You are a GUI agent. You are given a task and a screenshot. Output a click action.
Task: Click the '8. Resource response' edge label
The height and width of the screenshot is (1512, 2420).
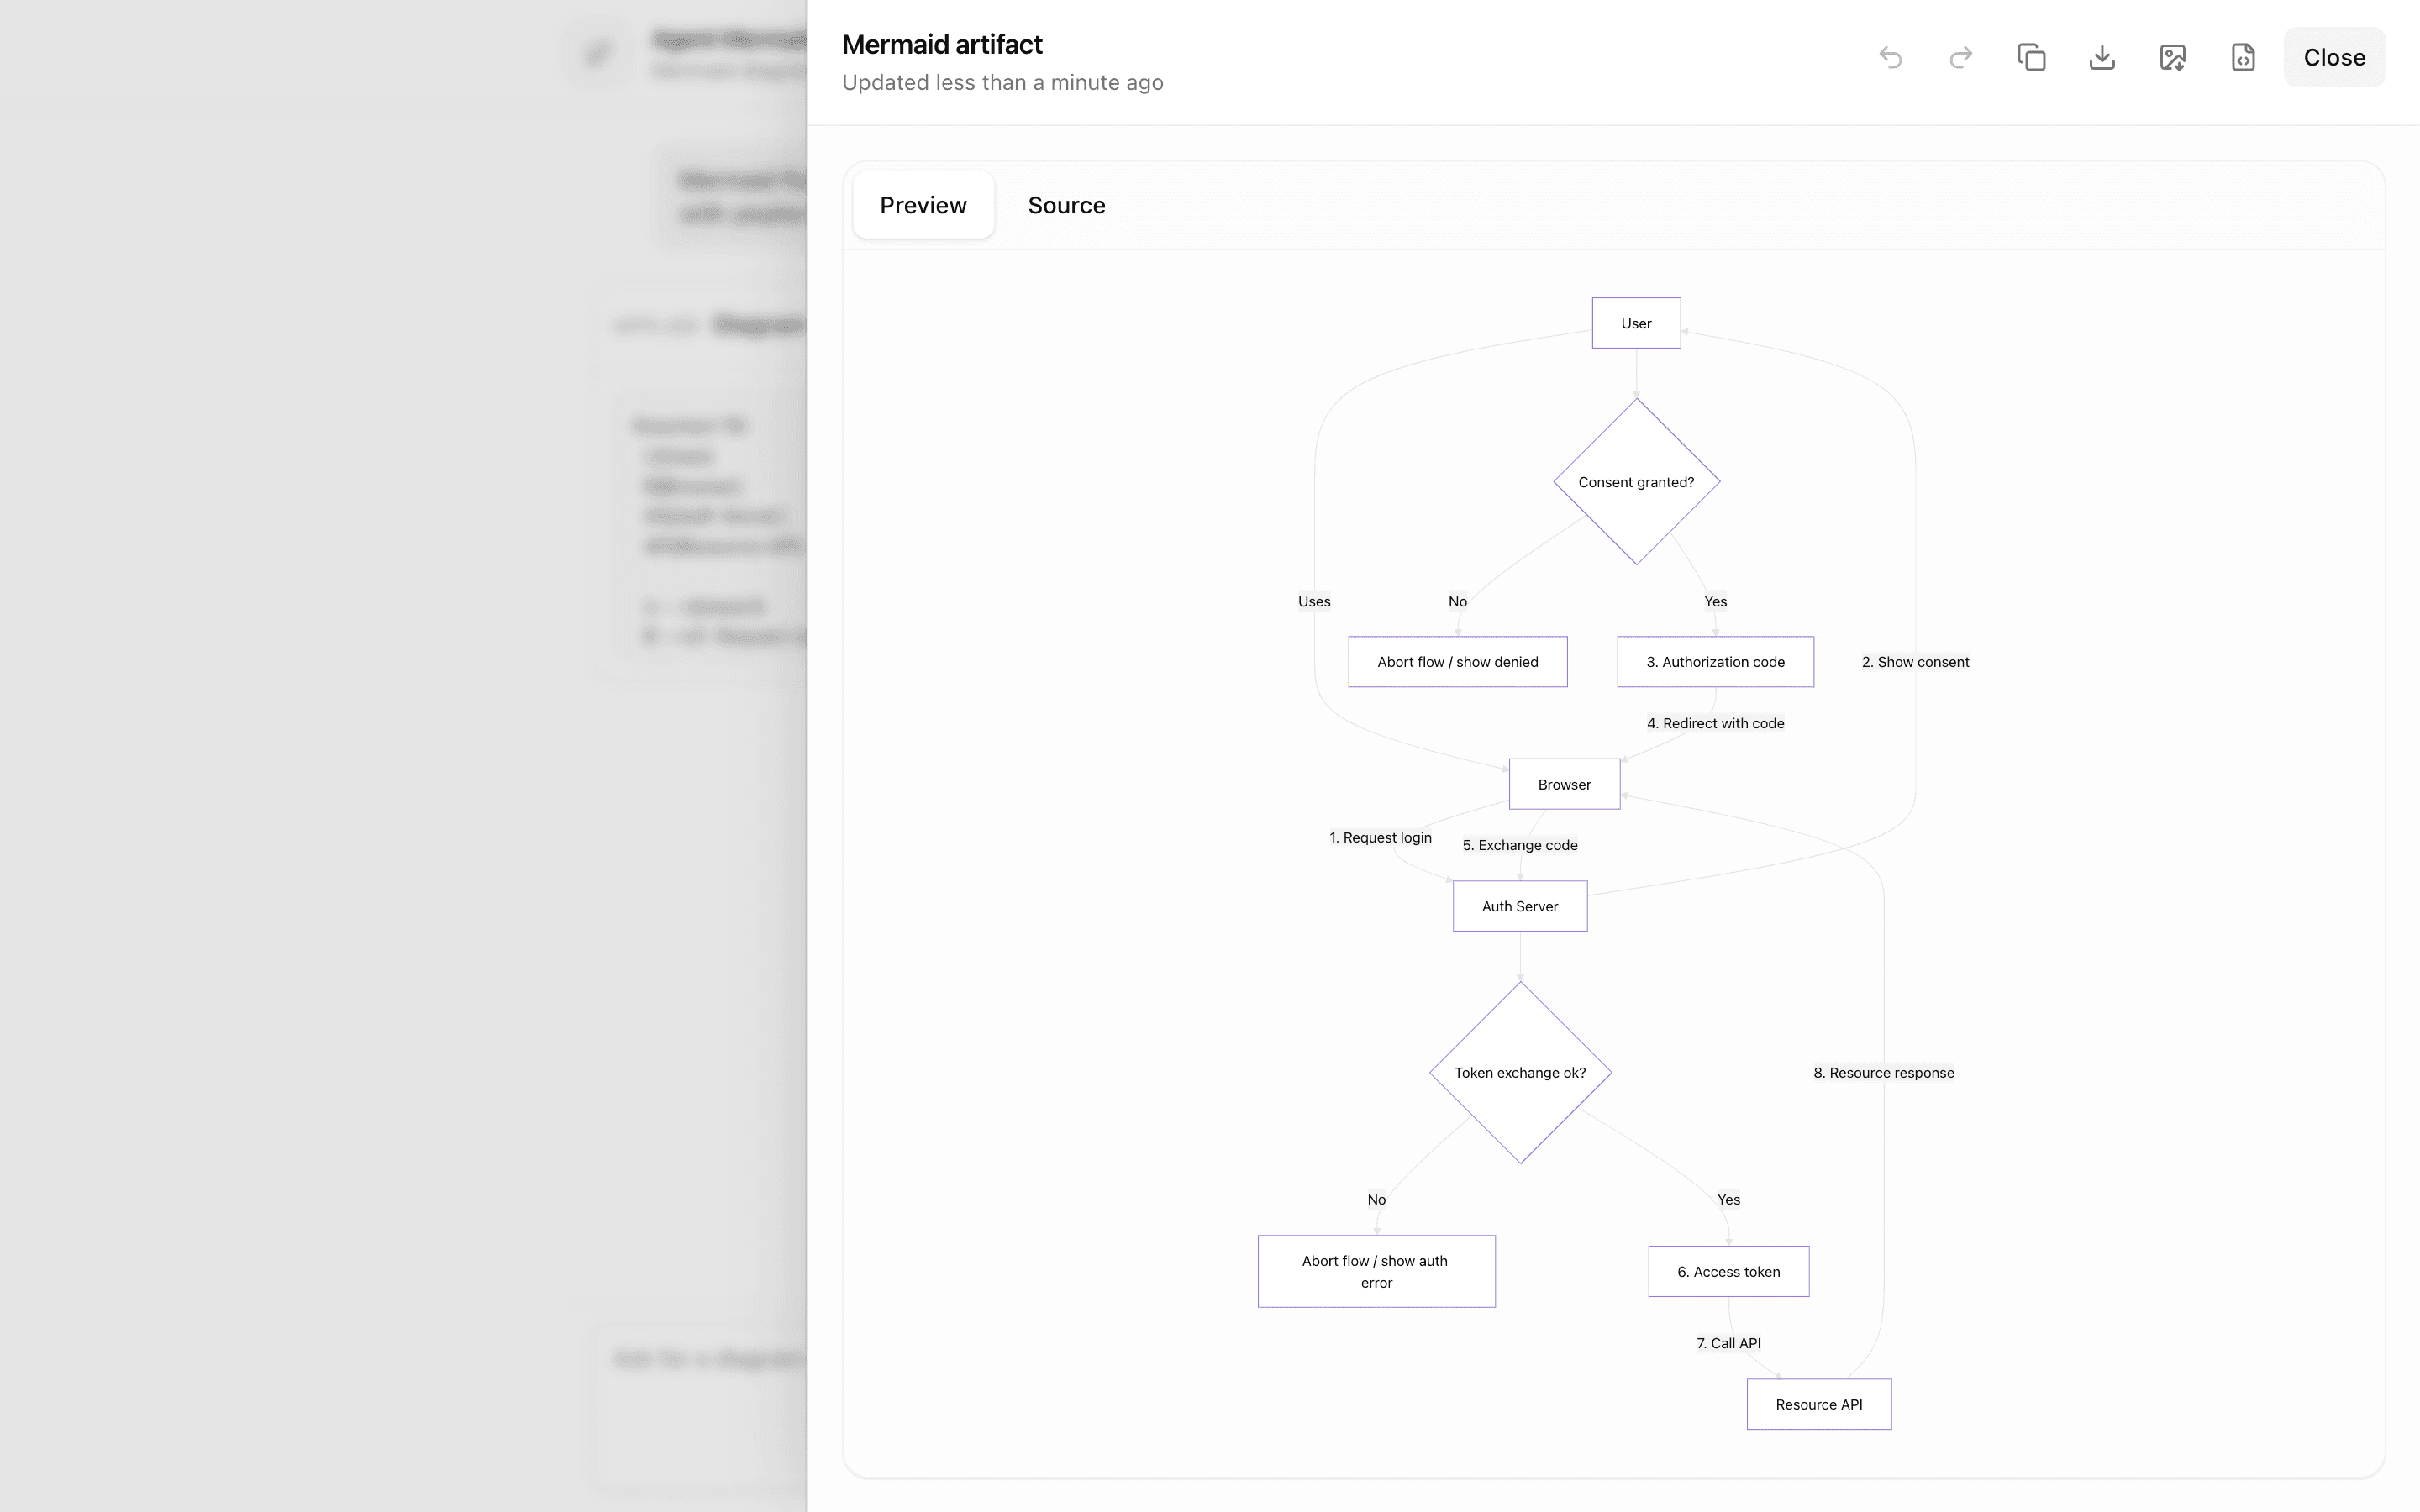point(1883,1073)
